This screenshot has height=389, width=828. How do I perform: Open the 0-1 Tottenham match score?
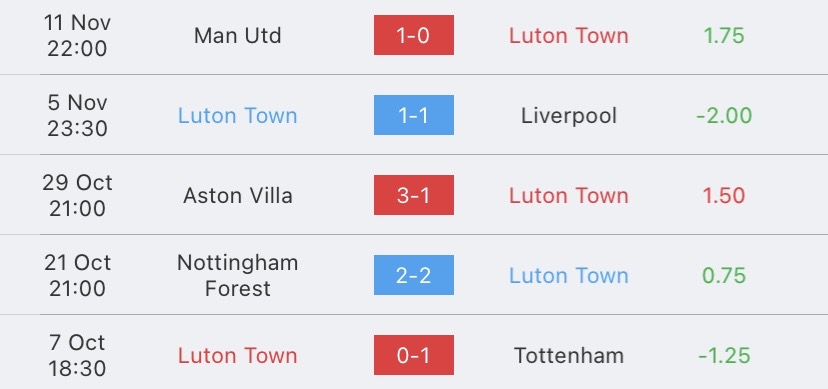[413, 355]
